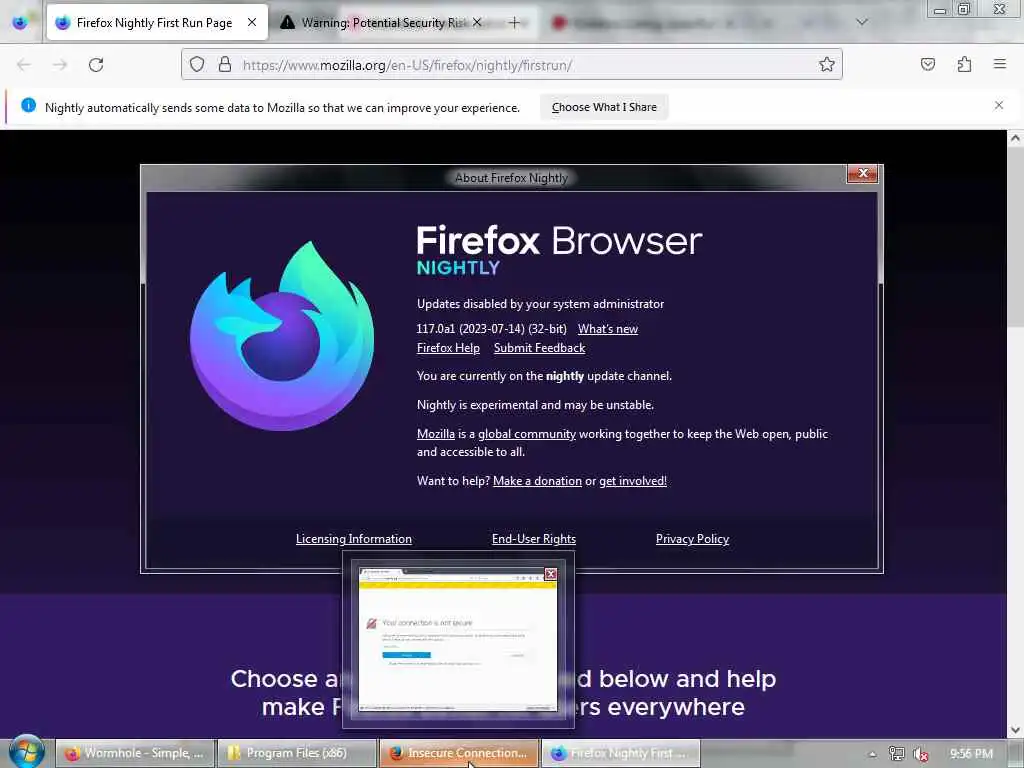Open the global community link
1024x768 pixels.
(527, 434)
